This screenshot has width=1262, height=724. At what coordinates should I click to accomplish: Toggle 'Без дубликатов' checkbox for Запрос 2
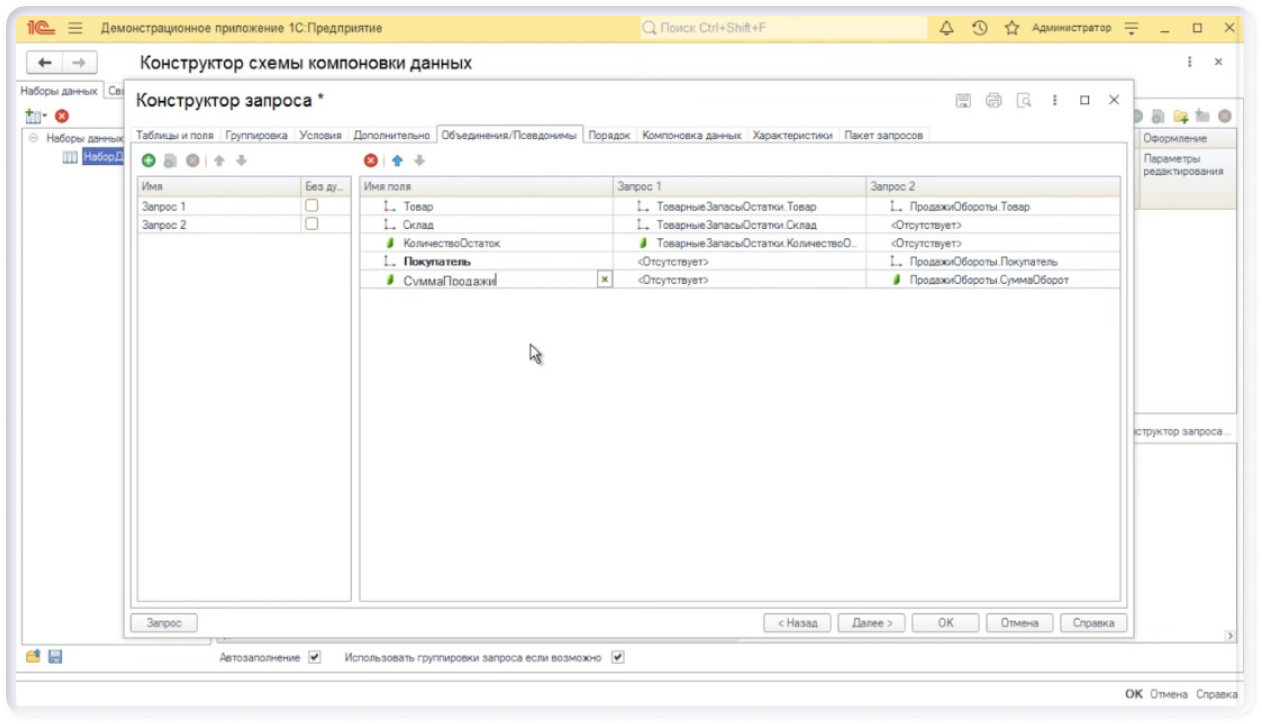pos(312,224)
